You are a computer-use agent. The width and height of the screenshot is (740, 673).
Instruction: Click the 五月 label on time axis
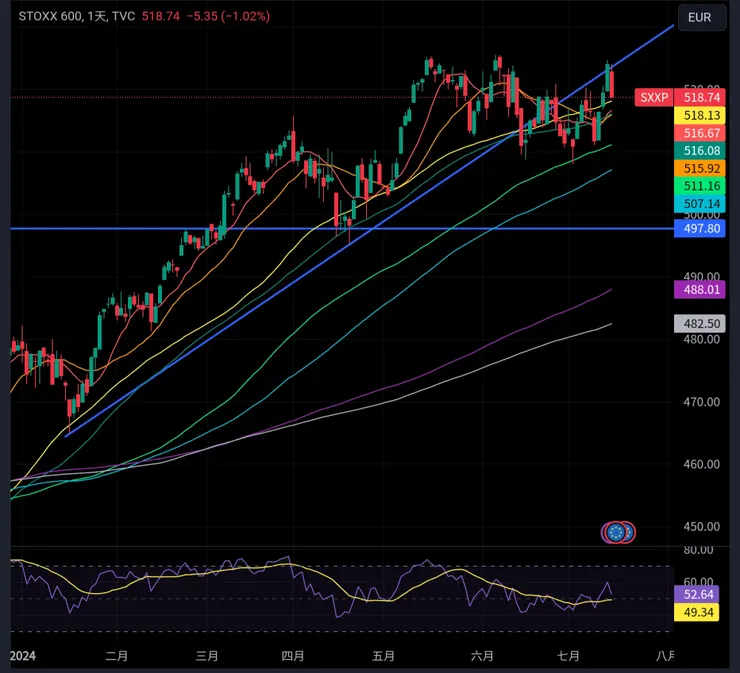(x=383, y=656)
